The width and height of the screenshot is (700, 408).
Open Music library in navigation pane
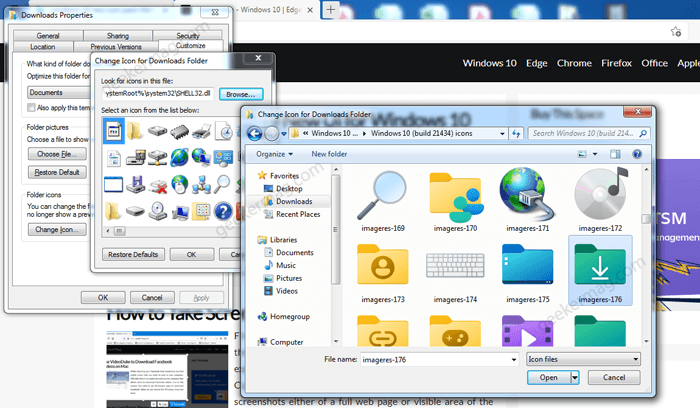280,265
